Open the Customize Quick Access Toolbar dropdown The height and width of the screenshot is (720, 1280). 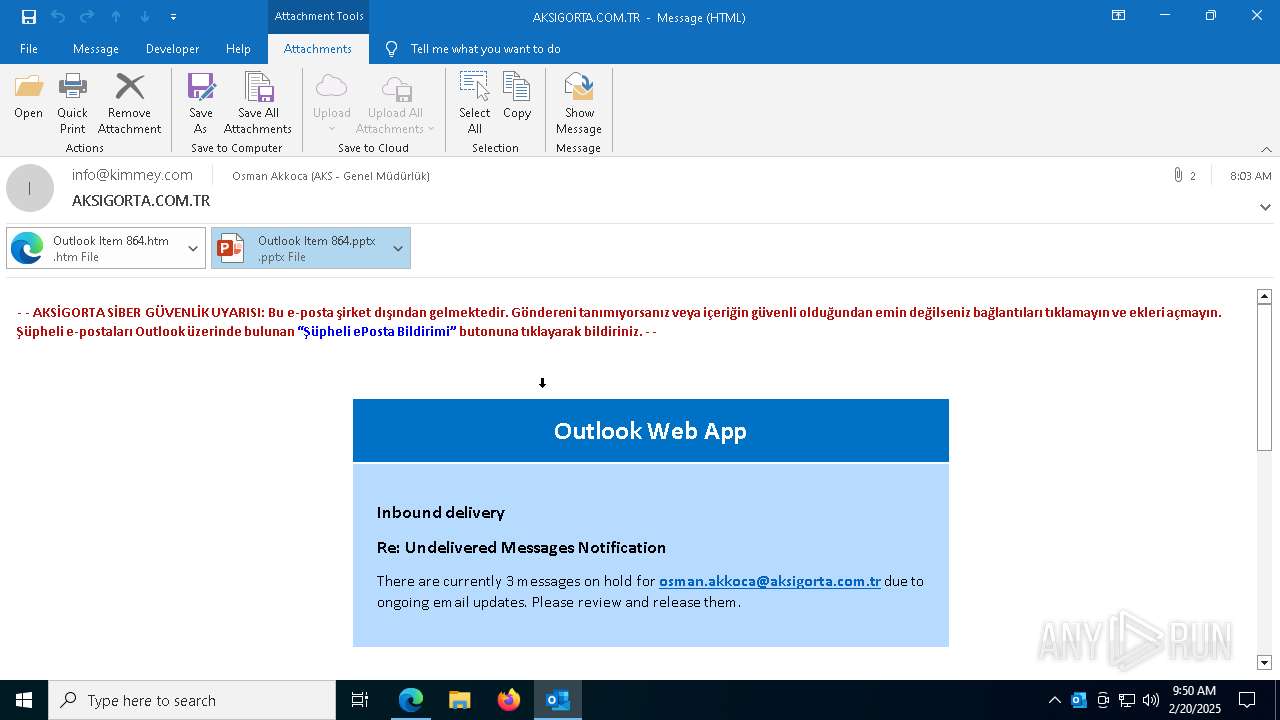coord(174,17)
